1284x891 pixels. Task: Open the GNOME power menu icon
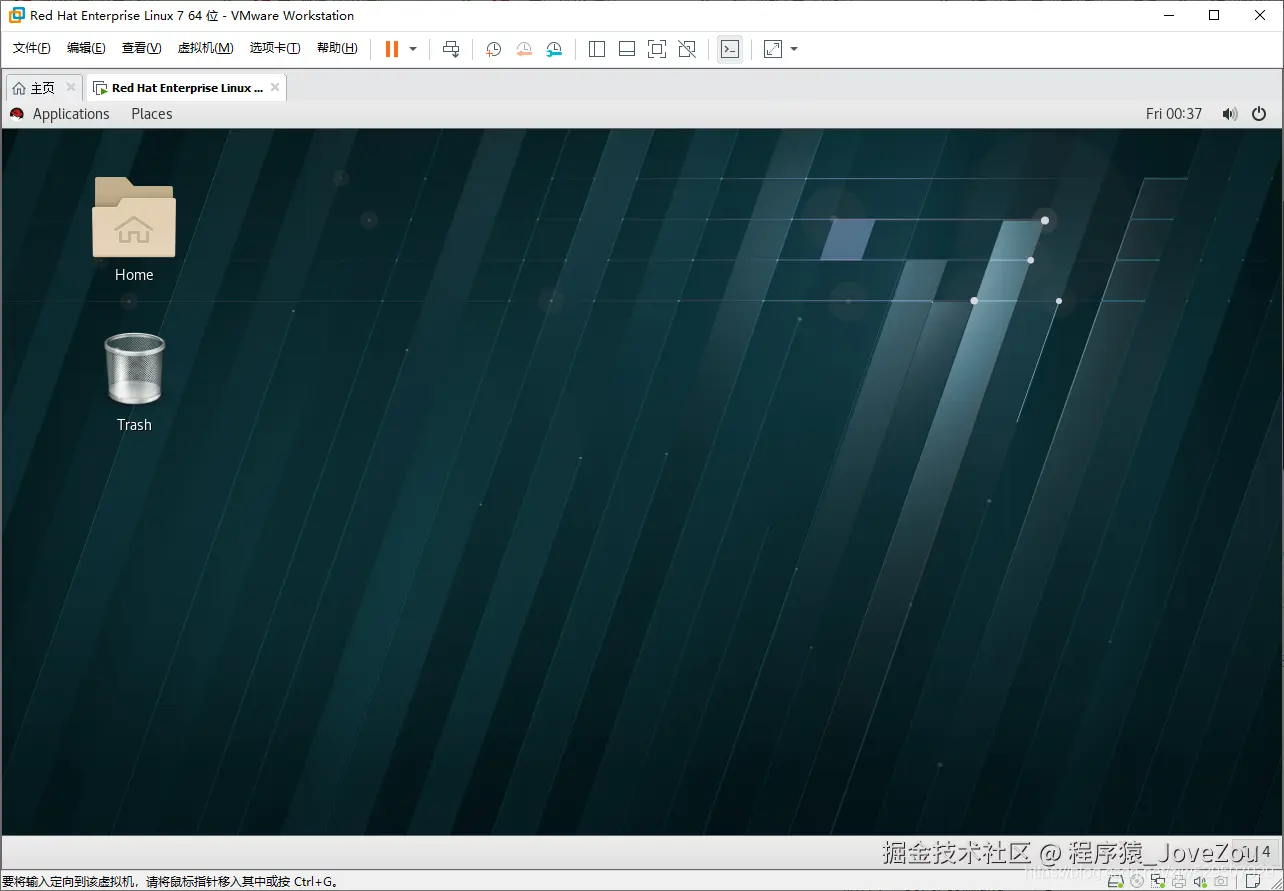click(x=1259, y=114)
